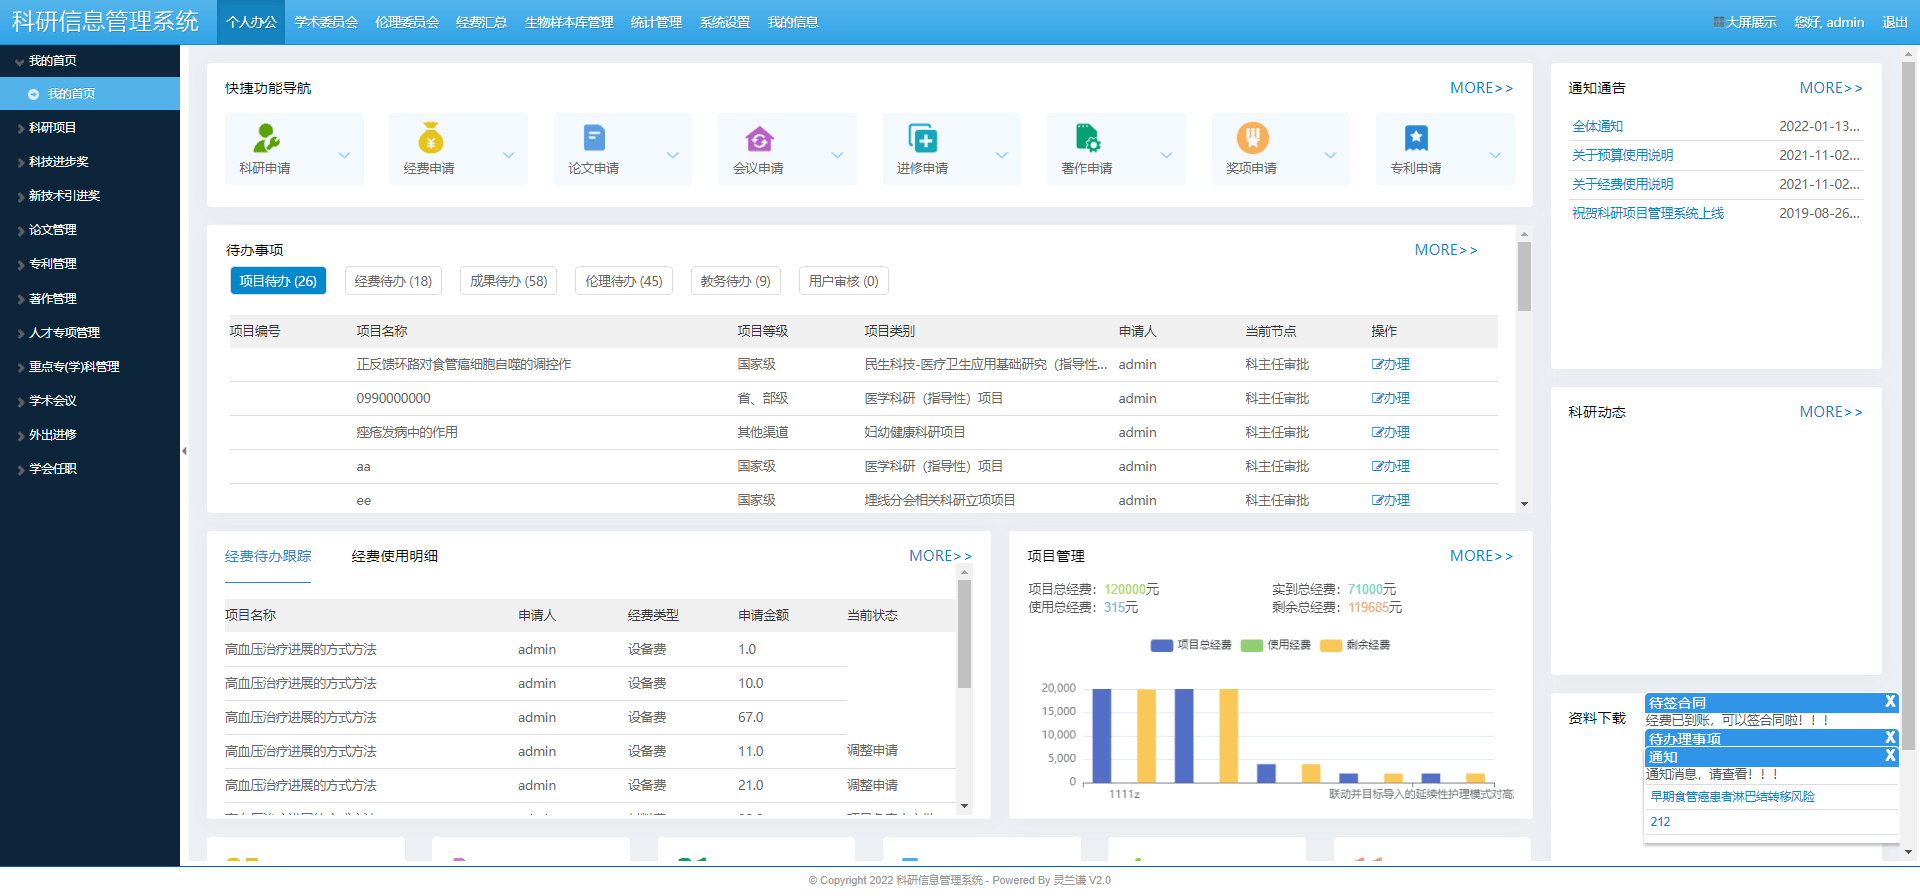
Task: Expand the 论文管理 sidebar item
Action: pos(53,230)
